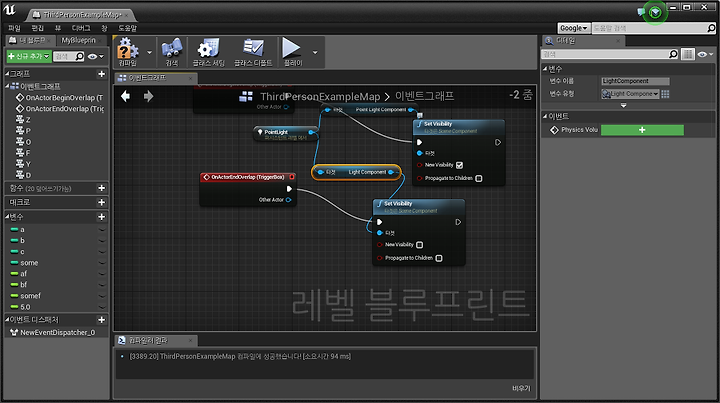Check Propagate to Children on upper Set Visibility
720x403 pixels.
(x=479, y=179)
